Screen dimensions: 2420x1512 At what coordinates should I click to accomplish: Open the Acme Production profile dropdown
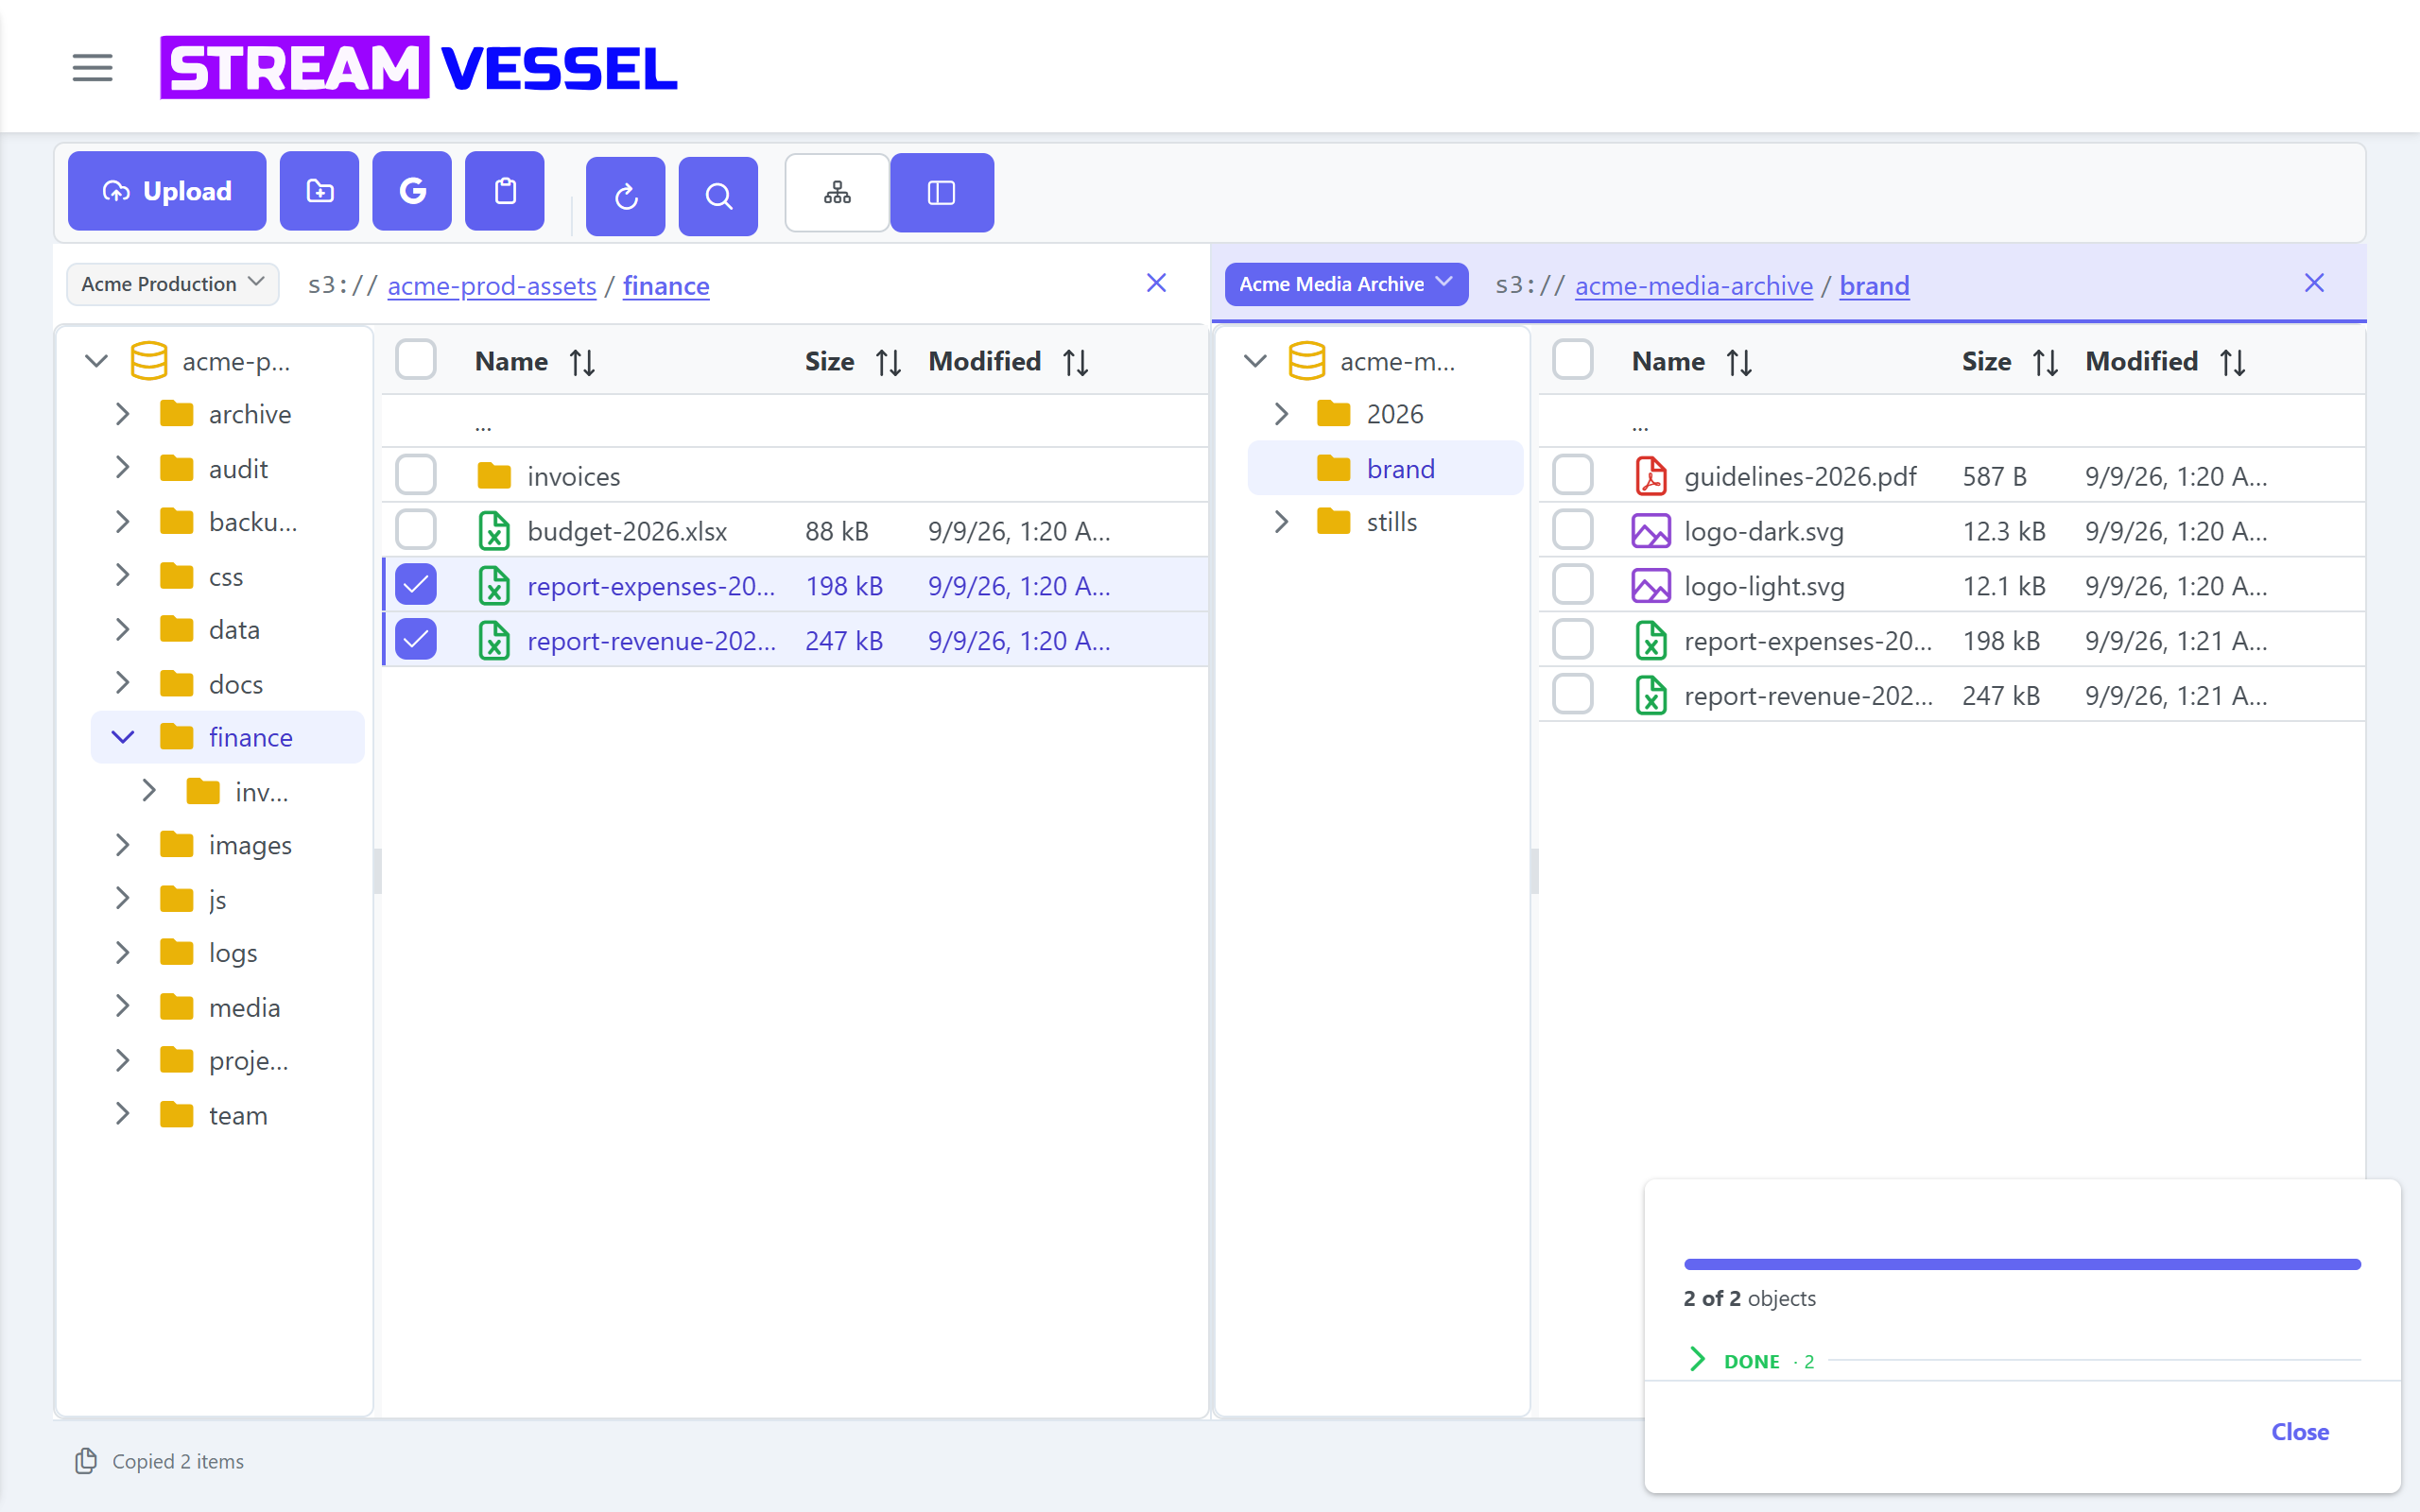tap(173, 284)
